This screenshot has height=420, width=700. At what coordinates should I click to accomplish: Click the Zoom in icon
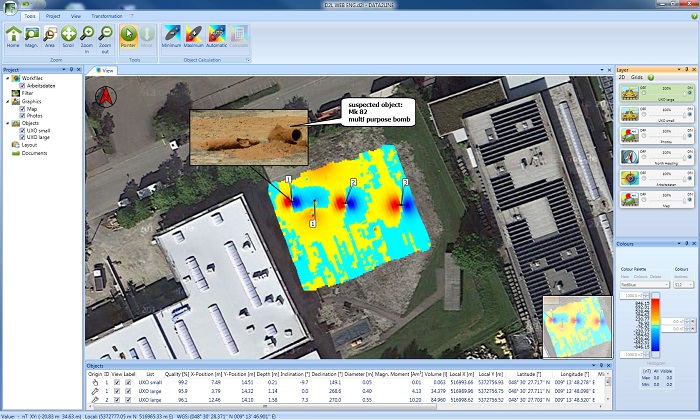coord(87,35)
